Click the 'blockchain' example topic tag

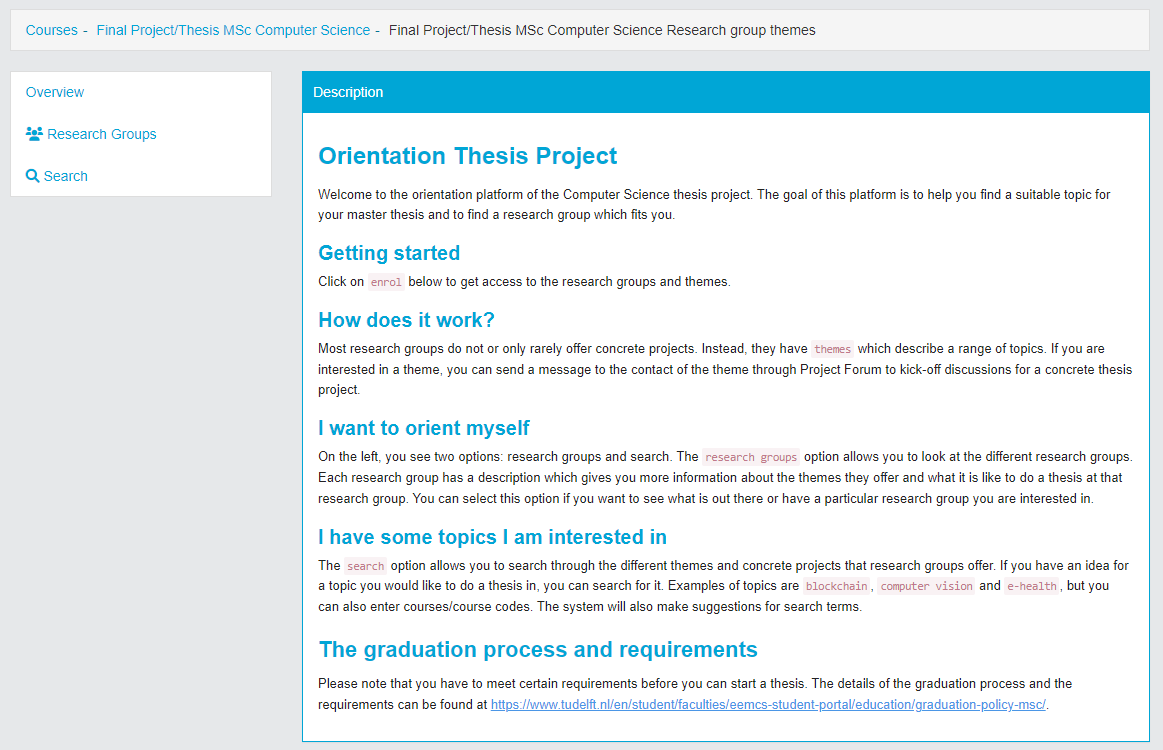[837, 586]
